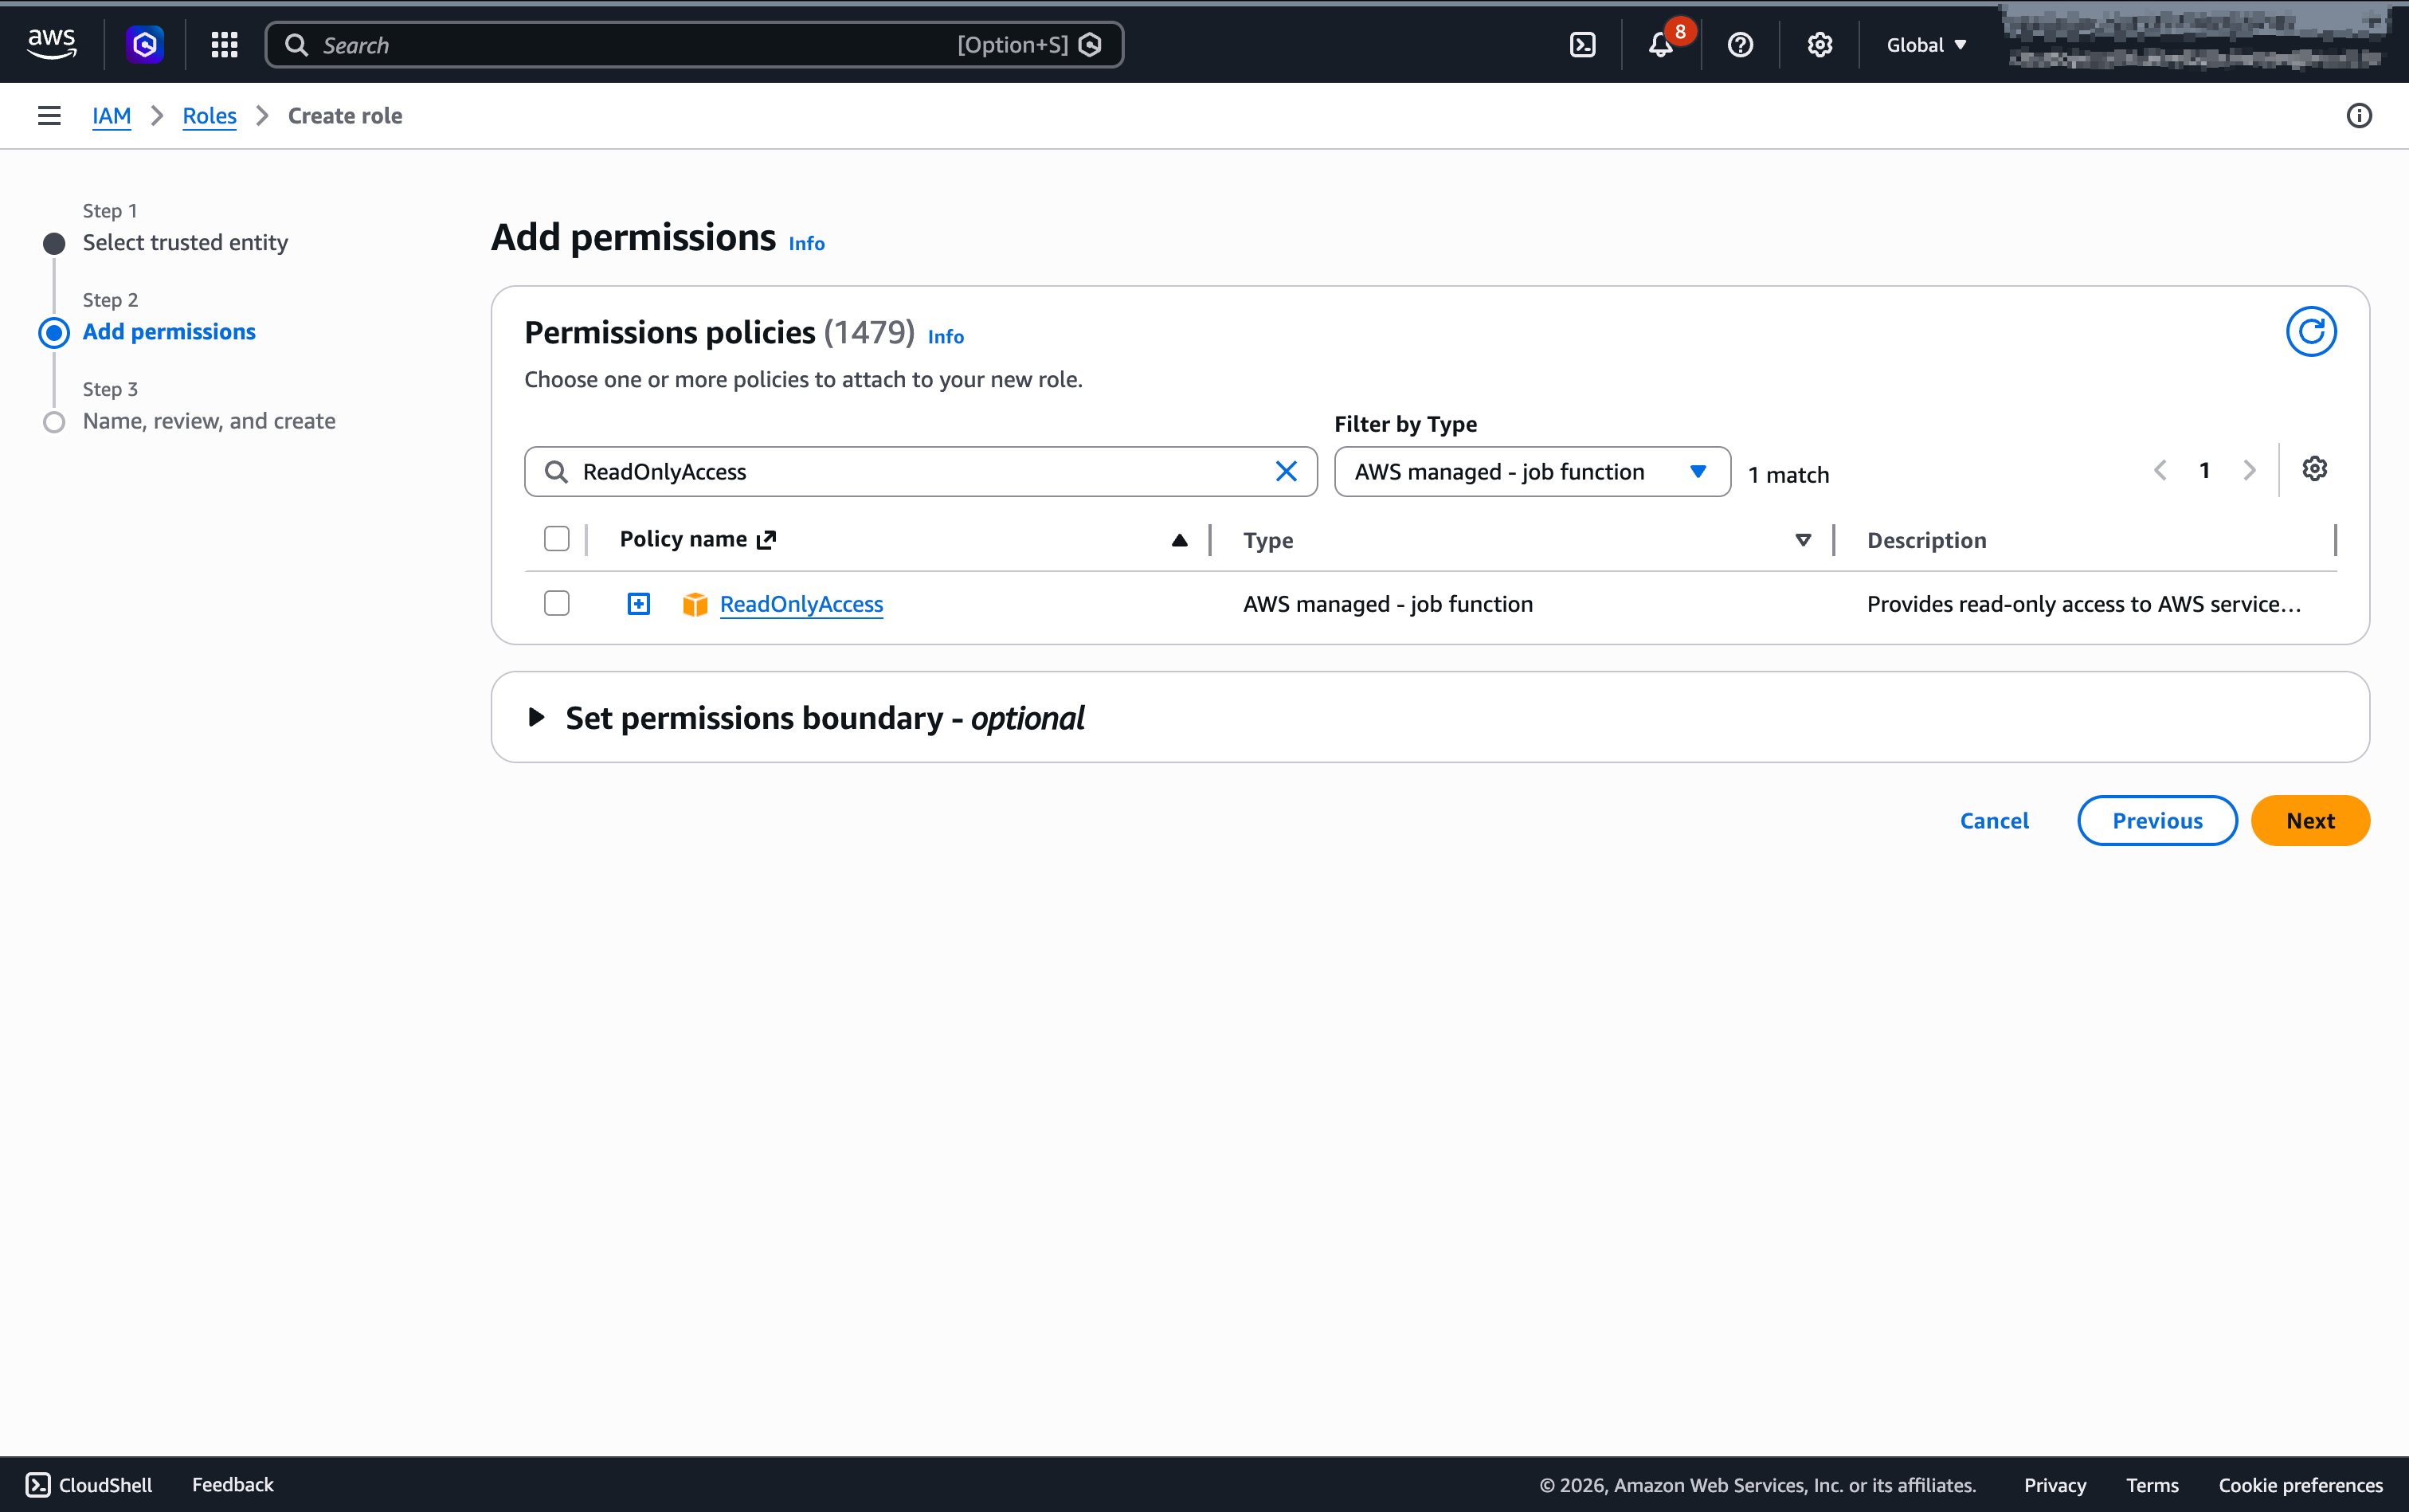Click 'AWS managed - job function' type cell
This screenshot has width=2409, height=1512.
click(x=1388, y=604)
